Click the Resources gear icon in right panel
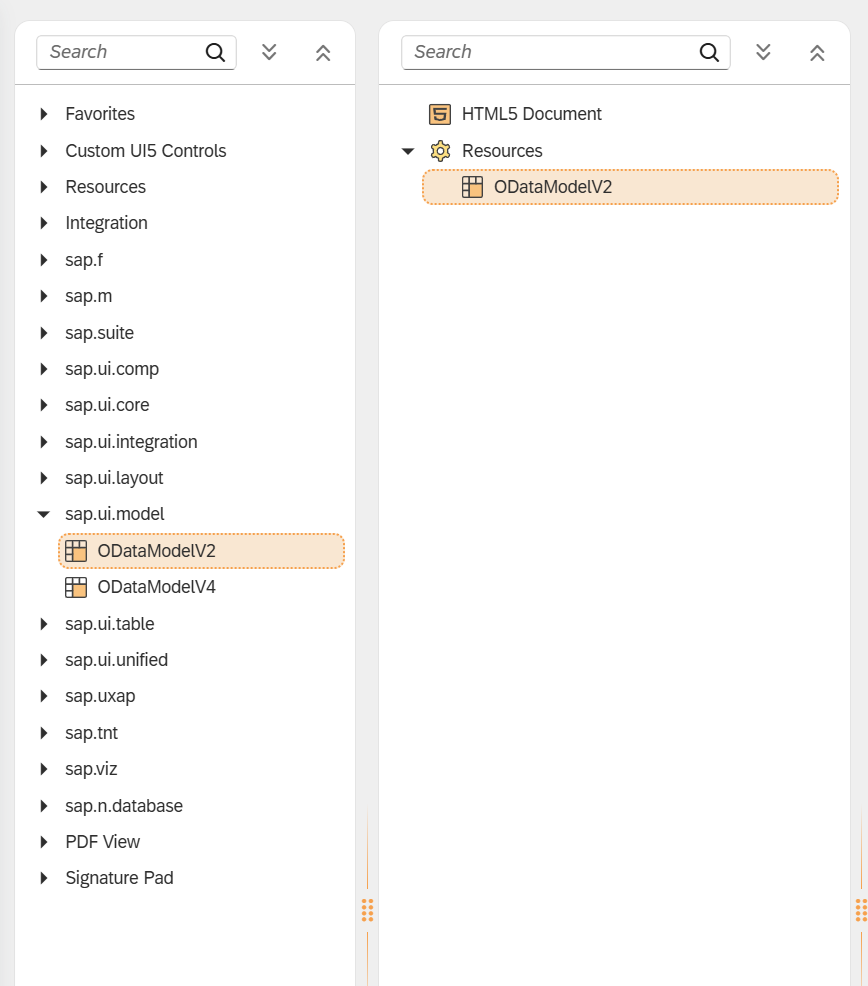The image size is (868, 986). (439, 151)
